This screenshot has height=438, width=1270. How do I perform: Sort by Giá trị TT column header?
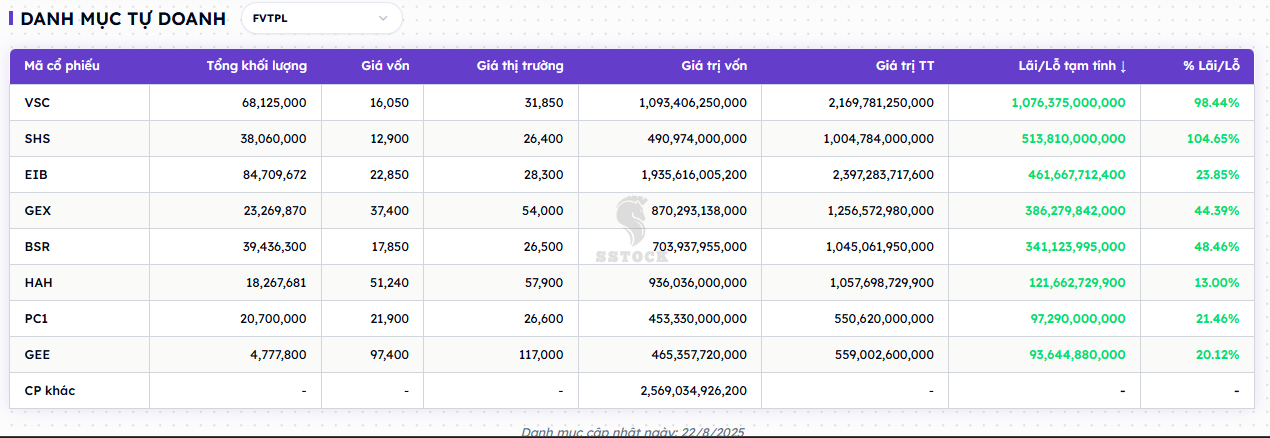point(904,66)
